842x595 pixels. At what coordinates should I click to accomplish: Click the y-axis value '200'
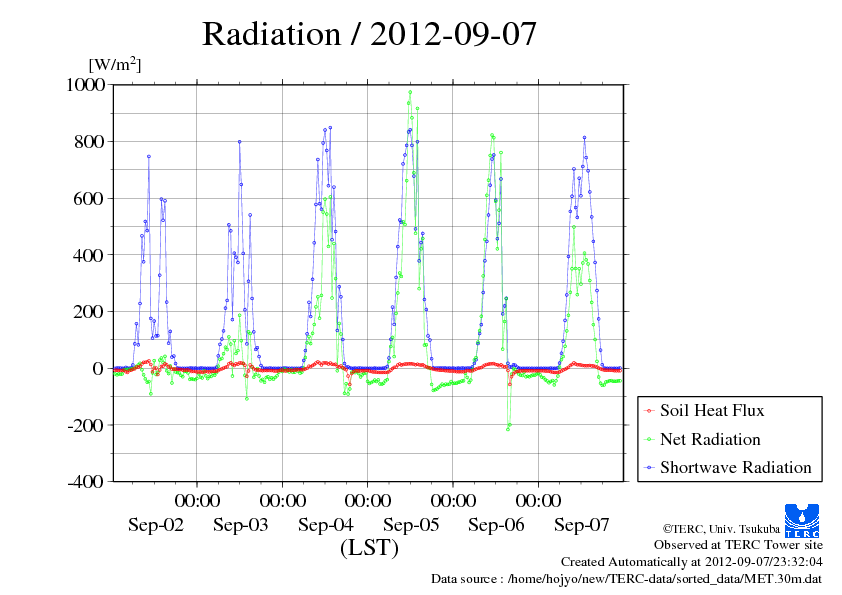click(89, 311)
